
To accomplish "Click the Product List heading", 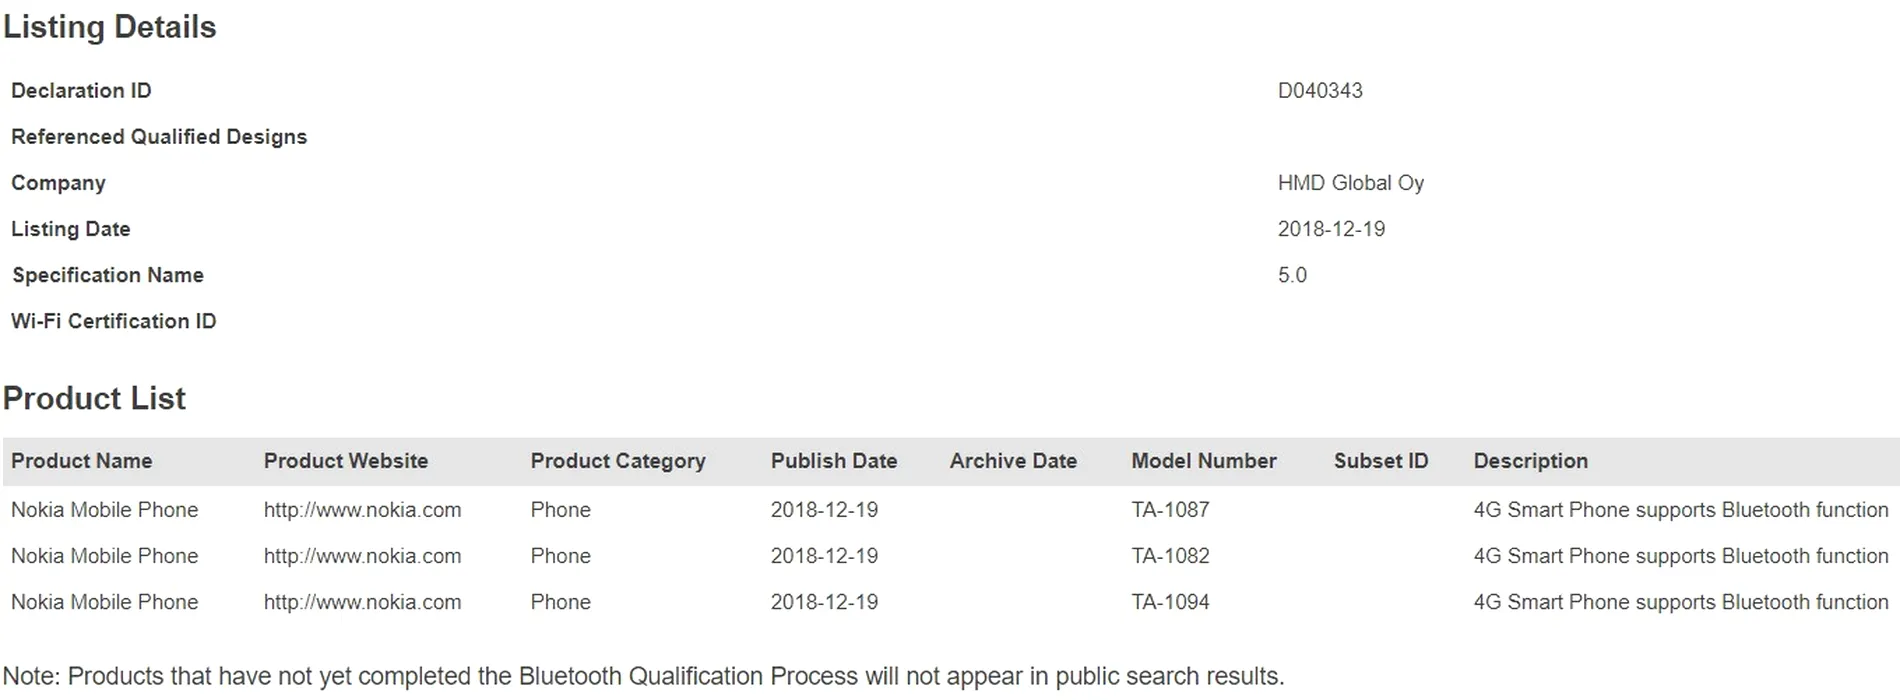I will (x=94, y=398).
